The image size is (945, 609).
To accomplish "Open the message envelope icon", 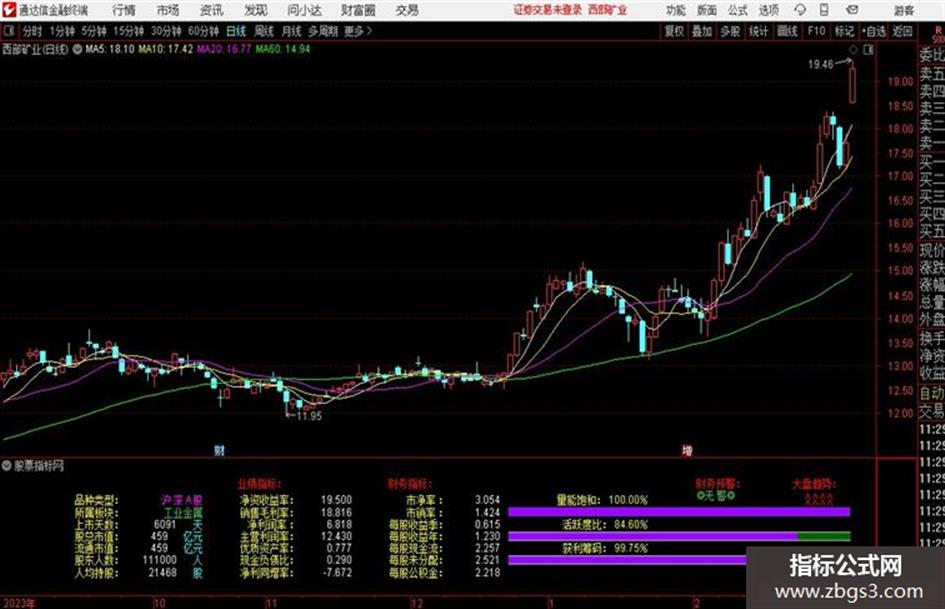I will tap(852, 10).
